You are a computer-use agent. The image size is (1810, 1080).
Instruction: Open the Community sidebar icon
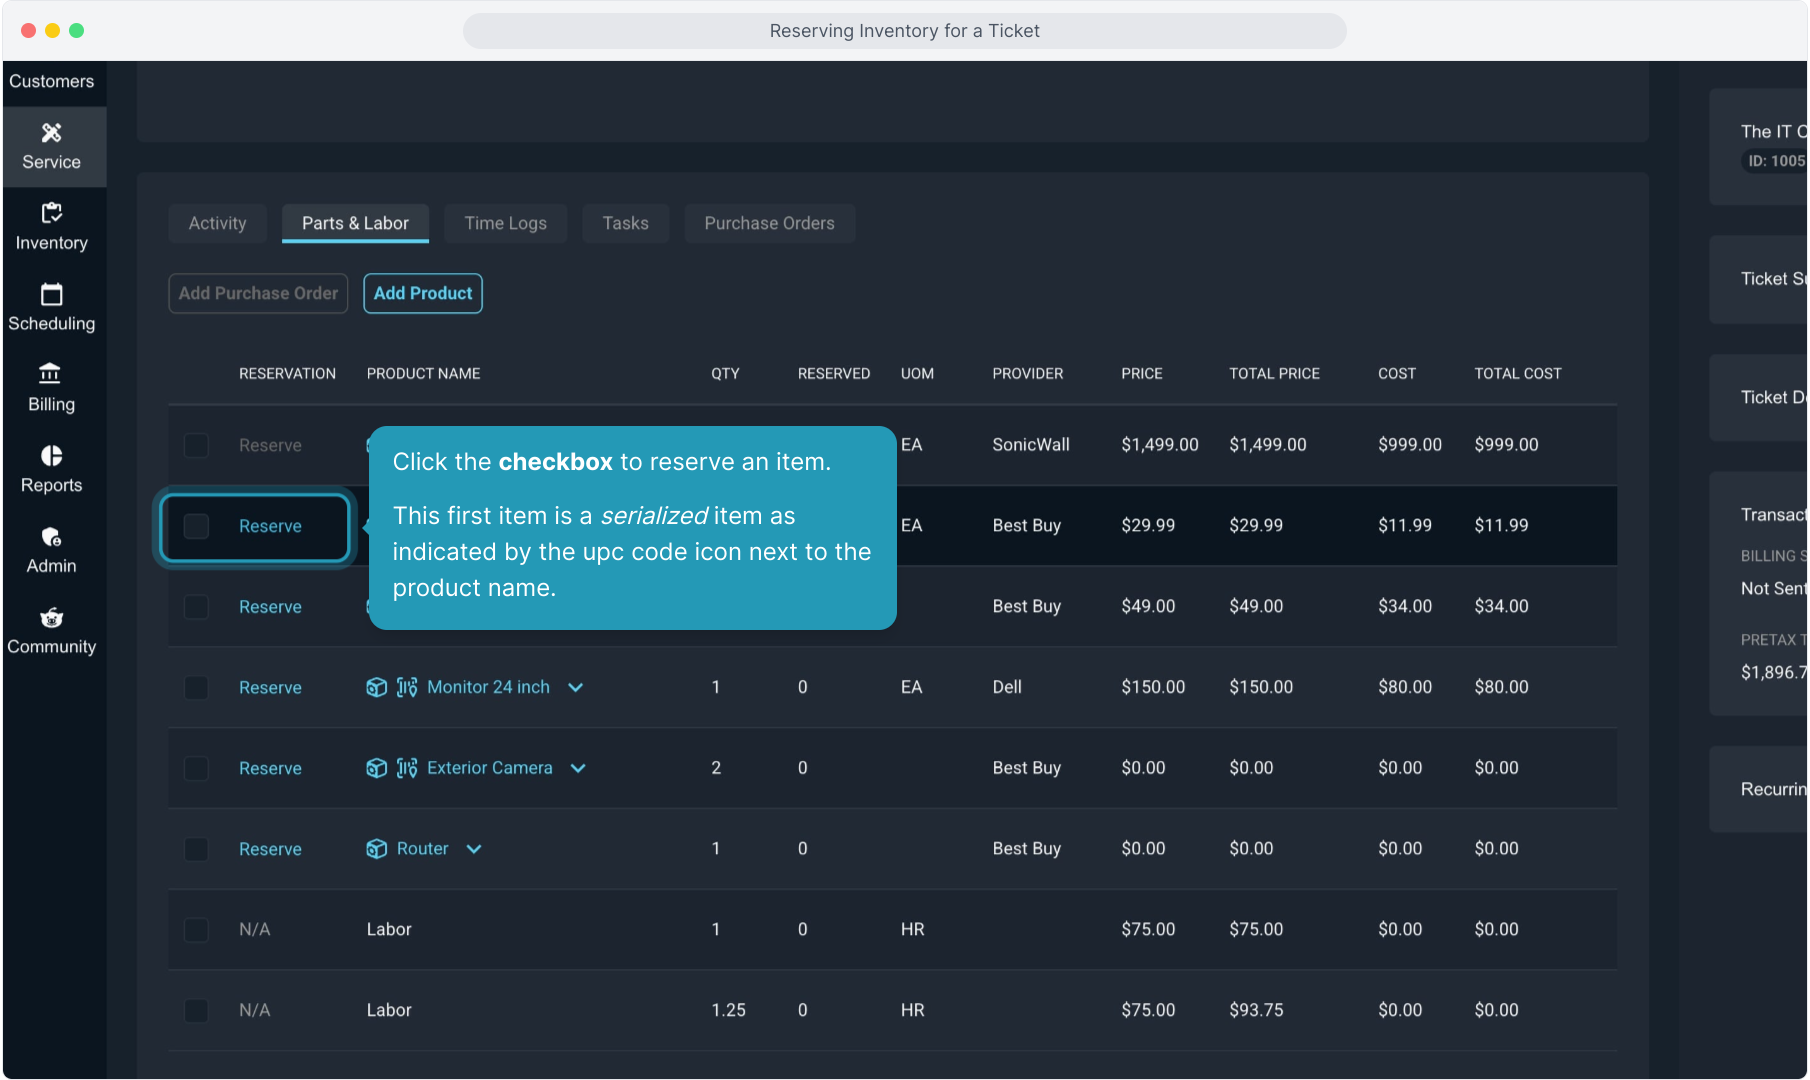pyautogui.click(x=51, y=618)
